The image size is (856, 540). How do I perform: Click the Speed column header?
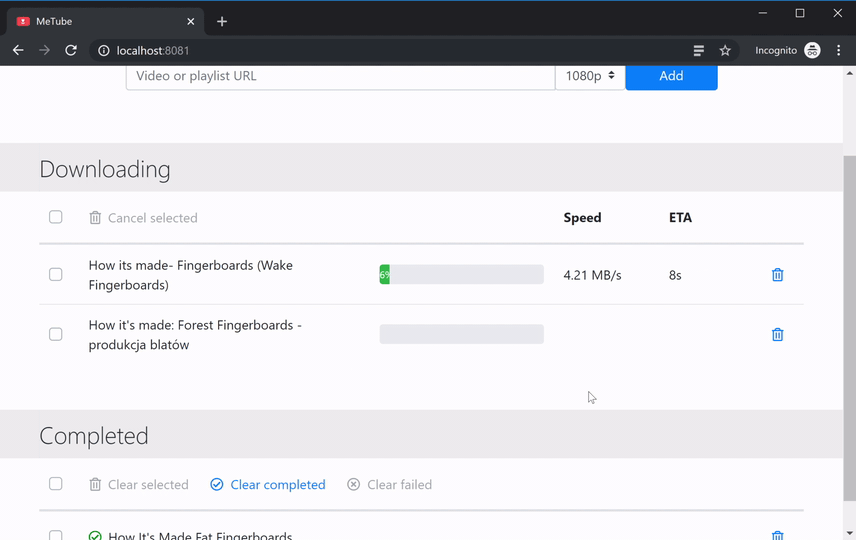[582, 217]
